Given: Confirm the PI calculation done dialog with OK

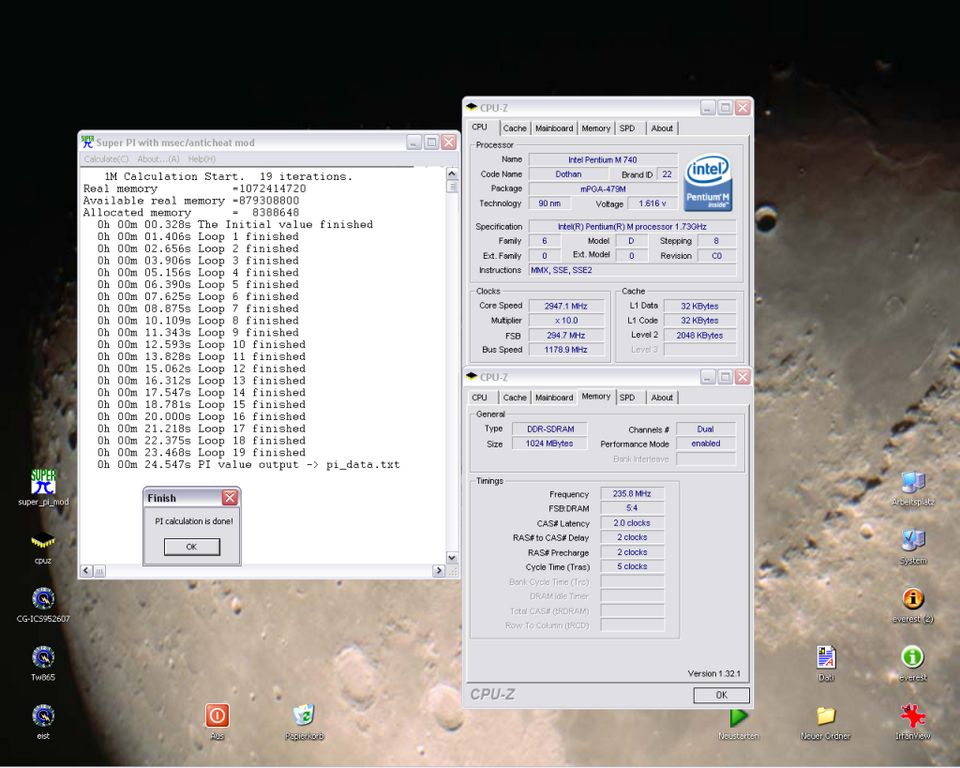Looking at the screenshot, I should click(x=192, y=547).
